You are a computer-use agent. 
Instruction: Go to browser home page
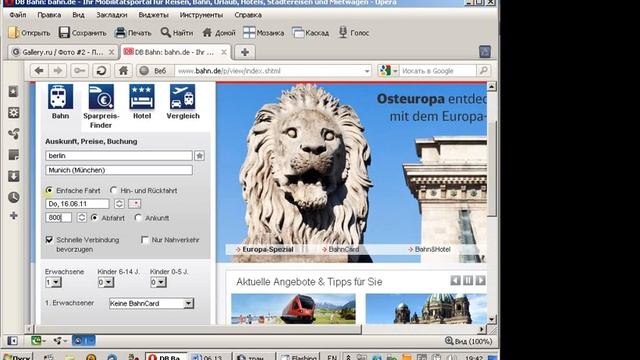point(123,71)
